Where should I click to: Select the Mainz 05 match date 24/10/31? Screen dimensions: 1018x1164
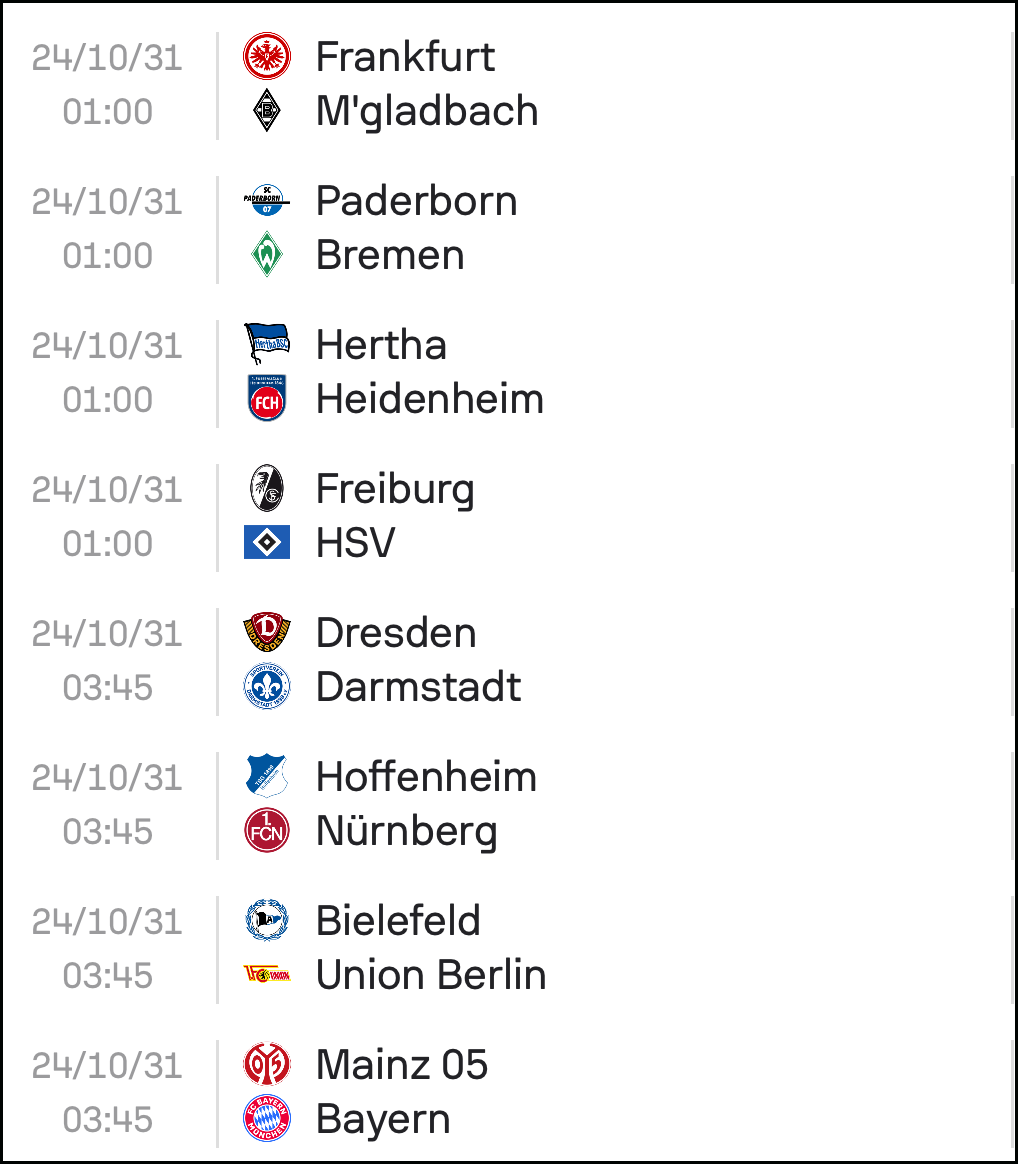point(107,1066)
